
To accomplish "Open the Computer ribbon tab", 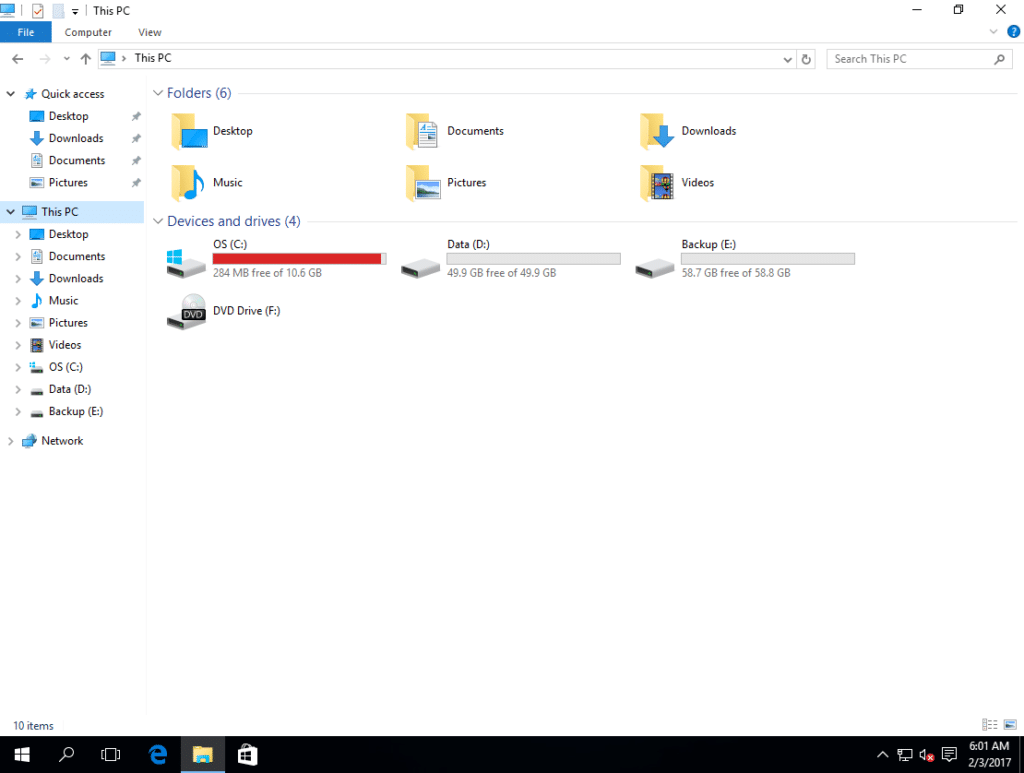I will point(90,32).
